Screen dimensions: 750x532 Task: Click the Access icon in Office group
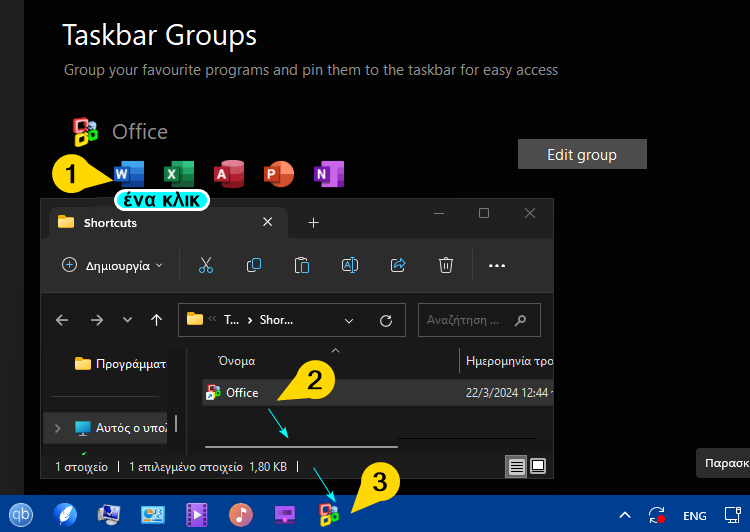click(229, 174)
